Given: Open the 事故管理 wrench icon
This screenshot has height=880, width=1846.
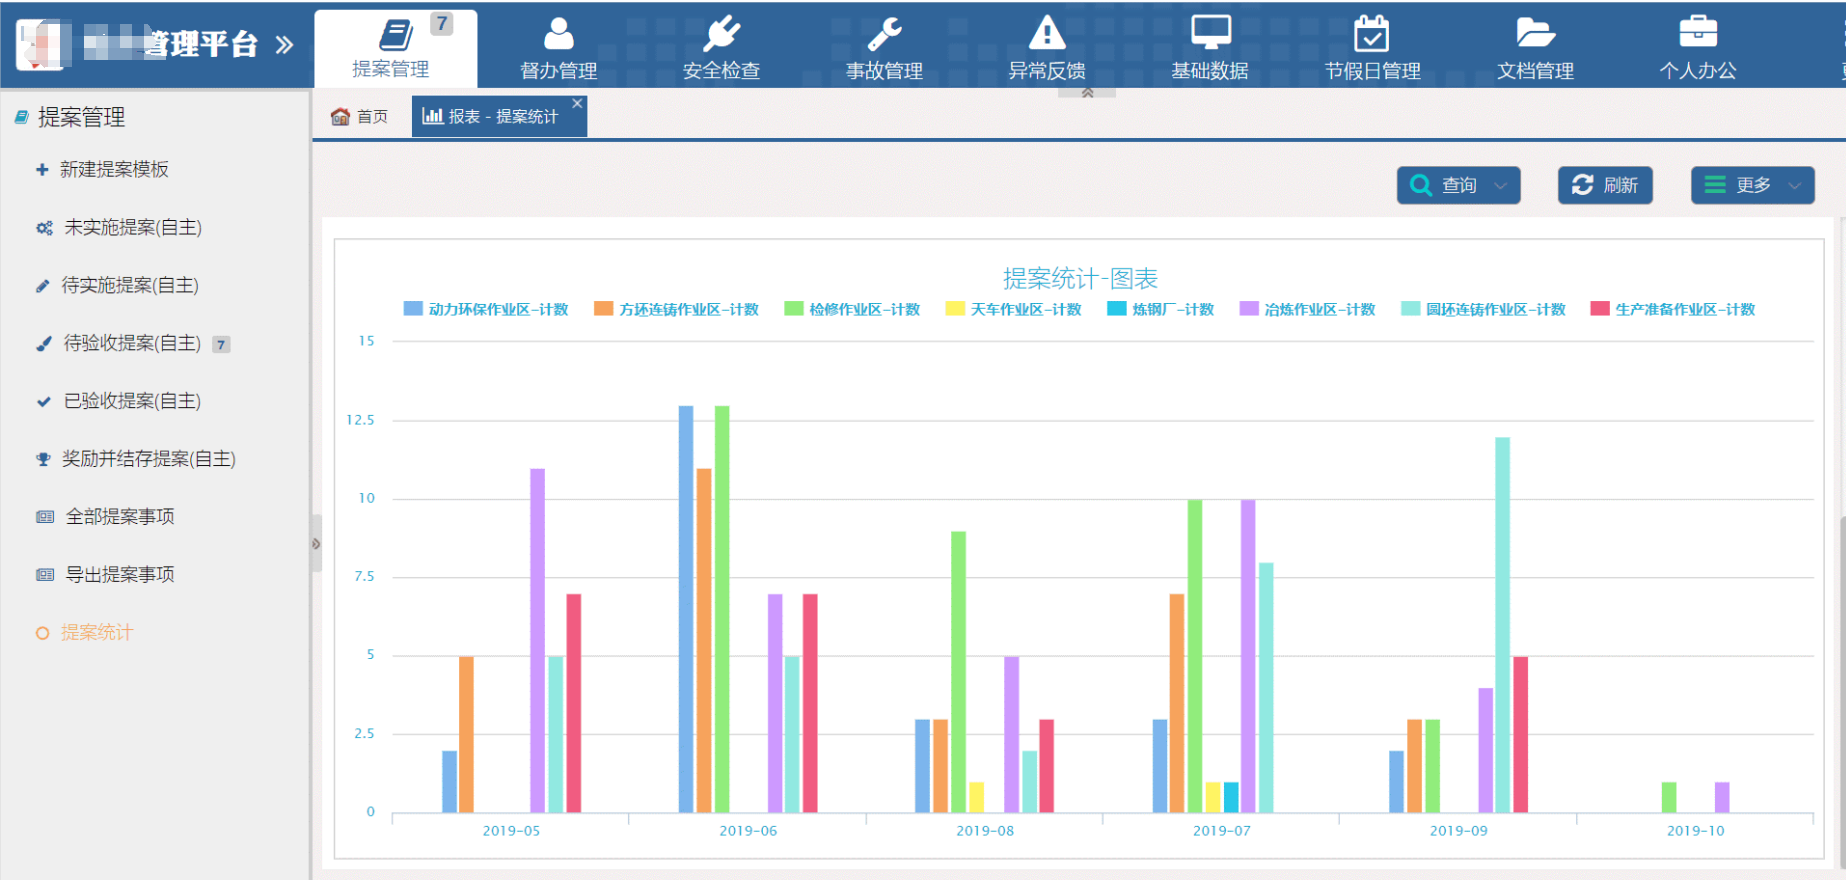Looking at the screenshot, I should (884, 34).
